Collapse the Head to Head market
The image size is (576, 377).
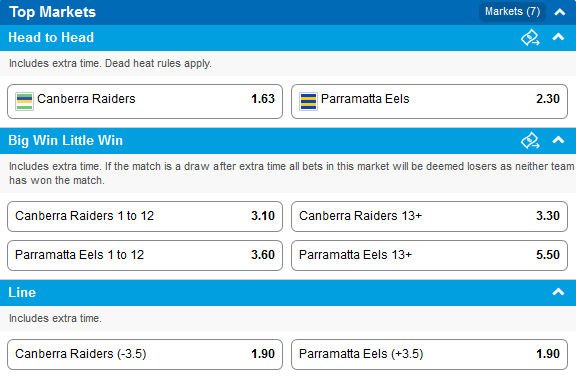(x=558, y=37)
